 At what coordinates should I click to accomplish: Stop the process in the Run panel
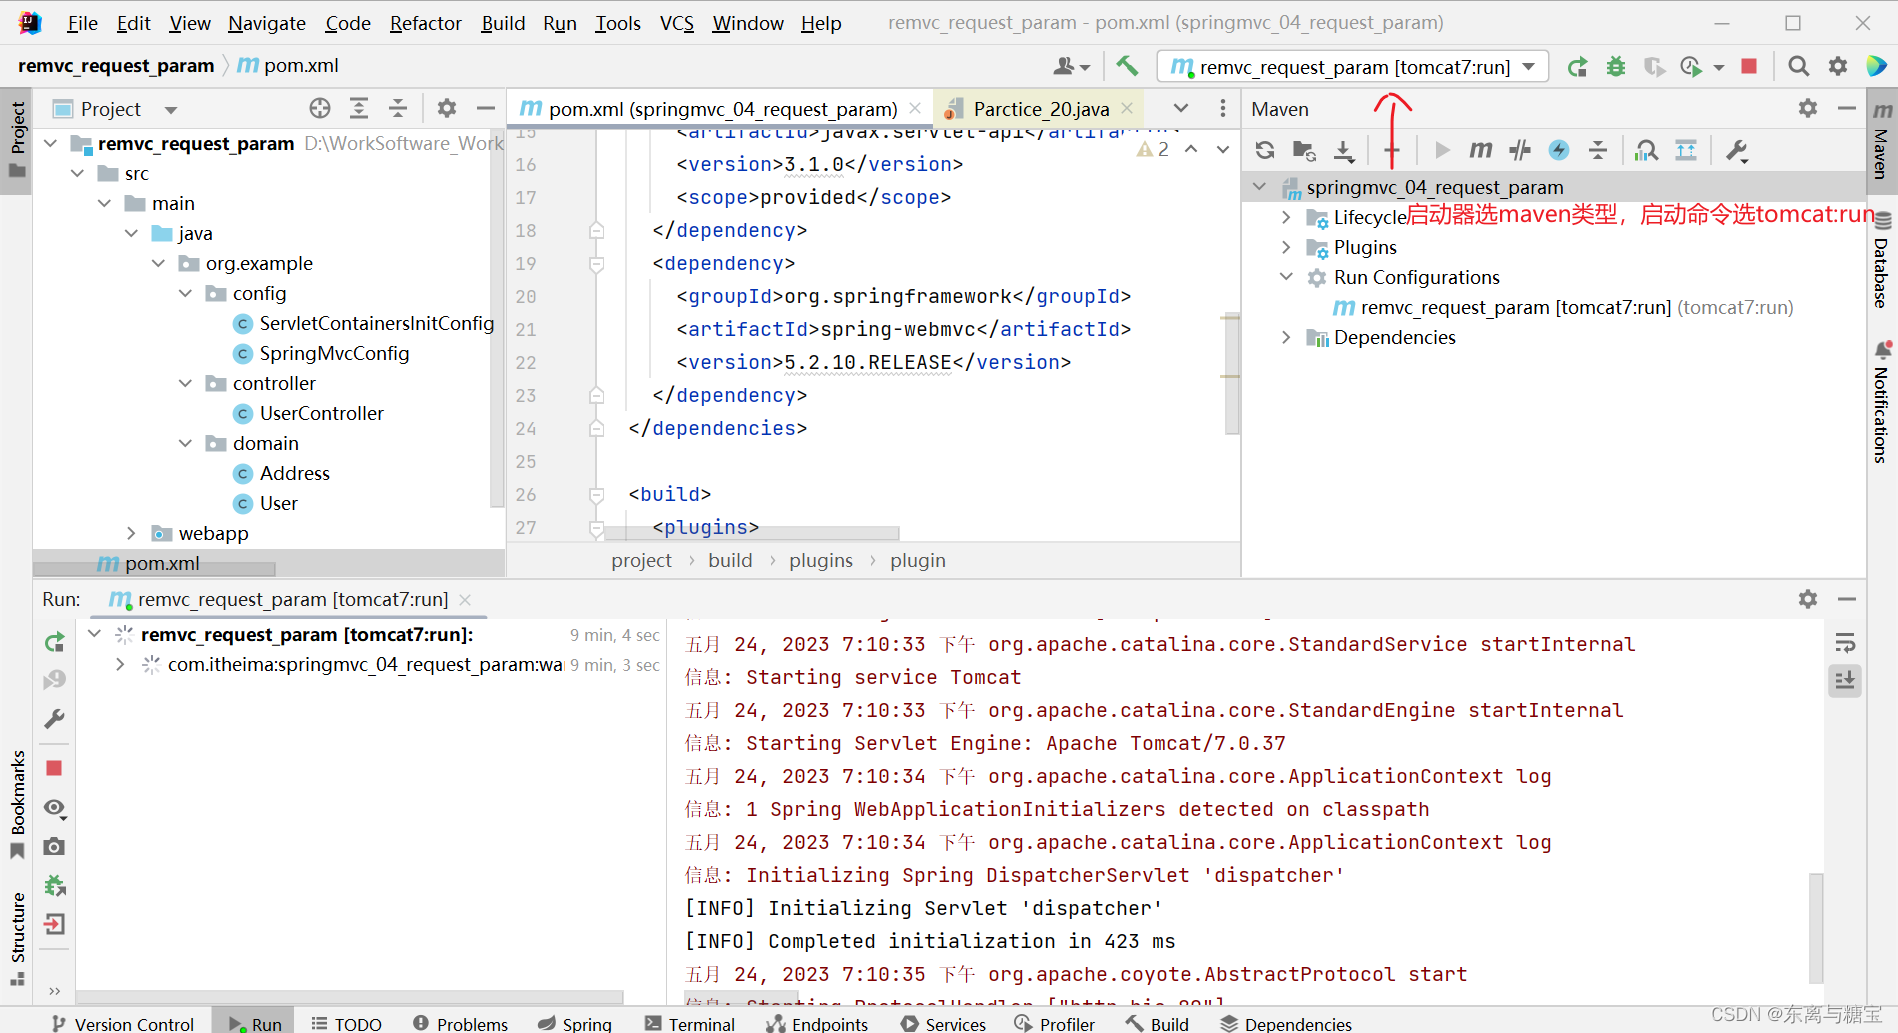click(55, 768)
